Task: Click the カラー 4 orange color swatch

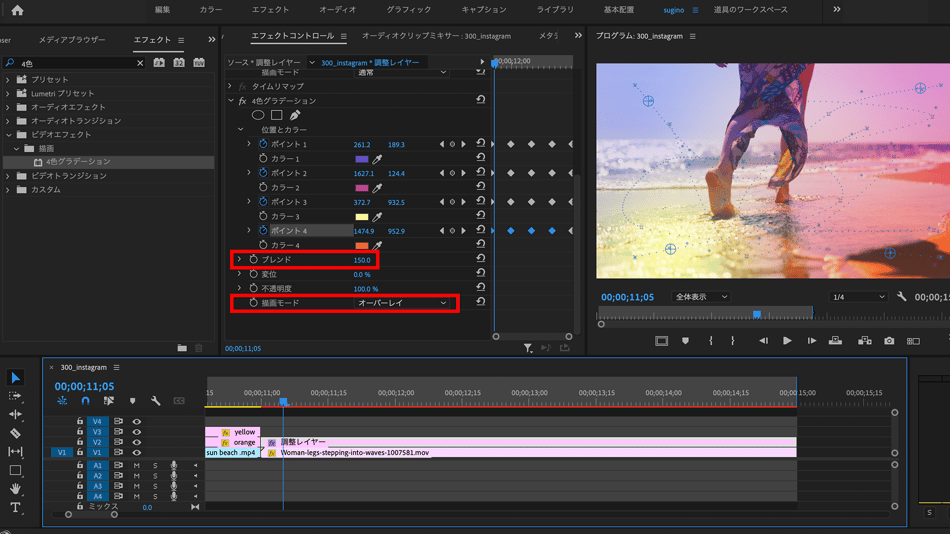Action: pos(362,246)
